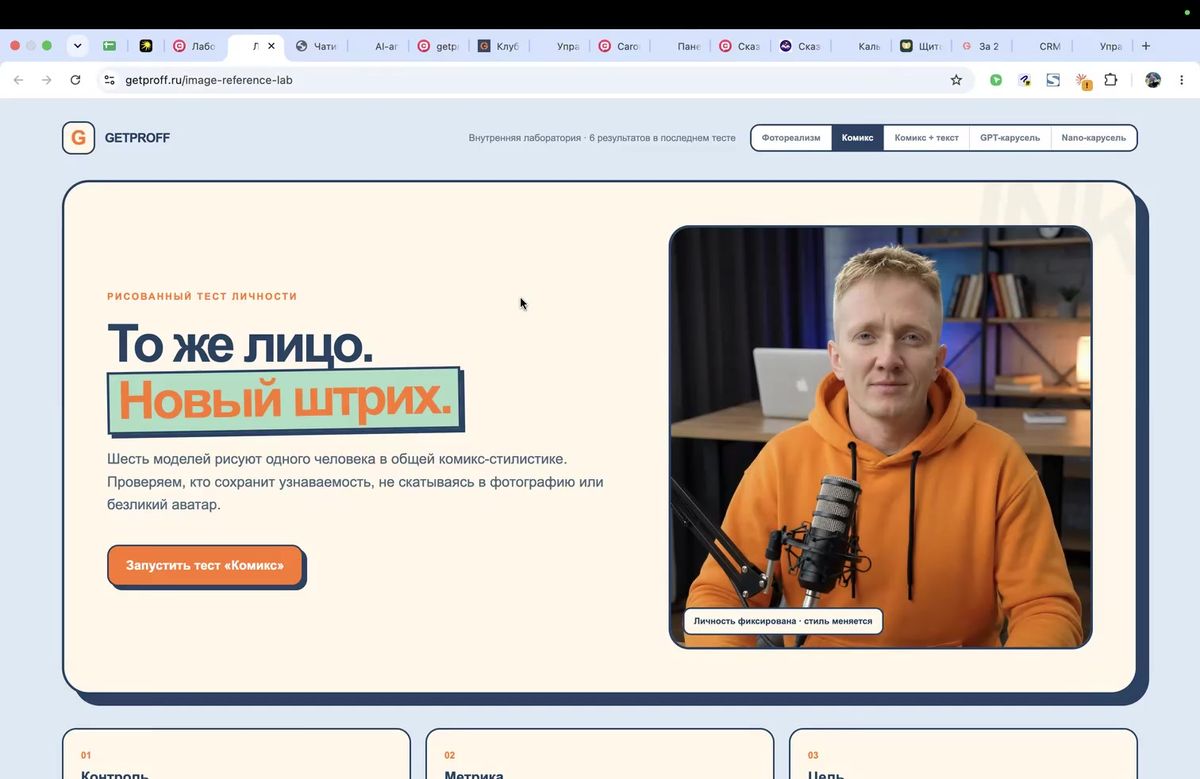Select the 'Фотореализм' mode tab
Image resolution: width=1200 pixels, height=779 pixels.
click(x=791, y=138)
